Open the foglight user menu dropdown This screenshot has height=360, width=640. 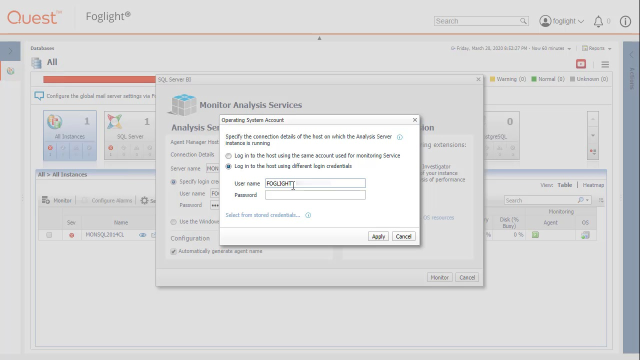562,21
